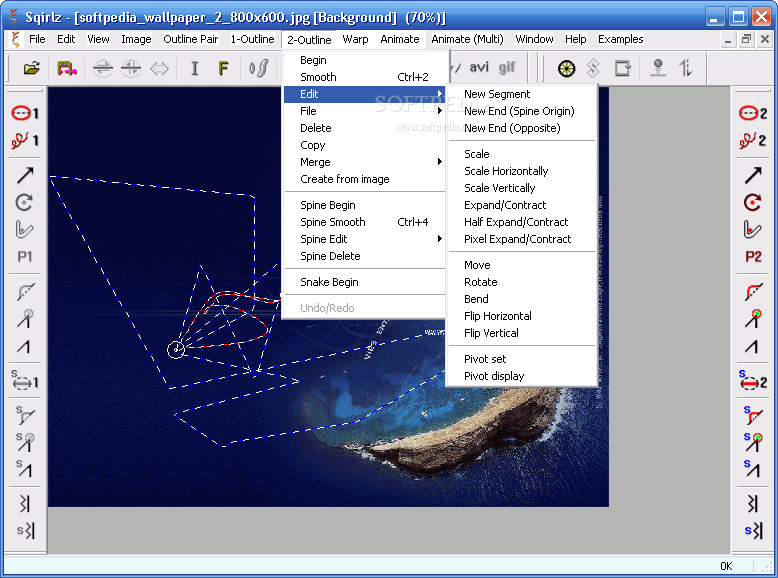Click the pin marker toolbar icon

click(x=658, y=68)
